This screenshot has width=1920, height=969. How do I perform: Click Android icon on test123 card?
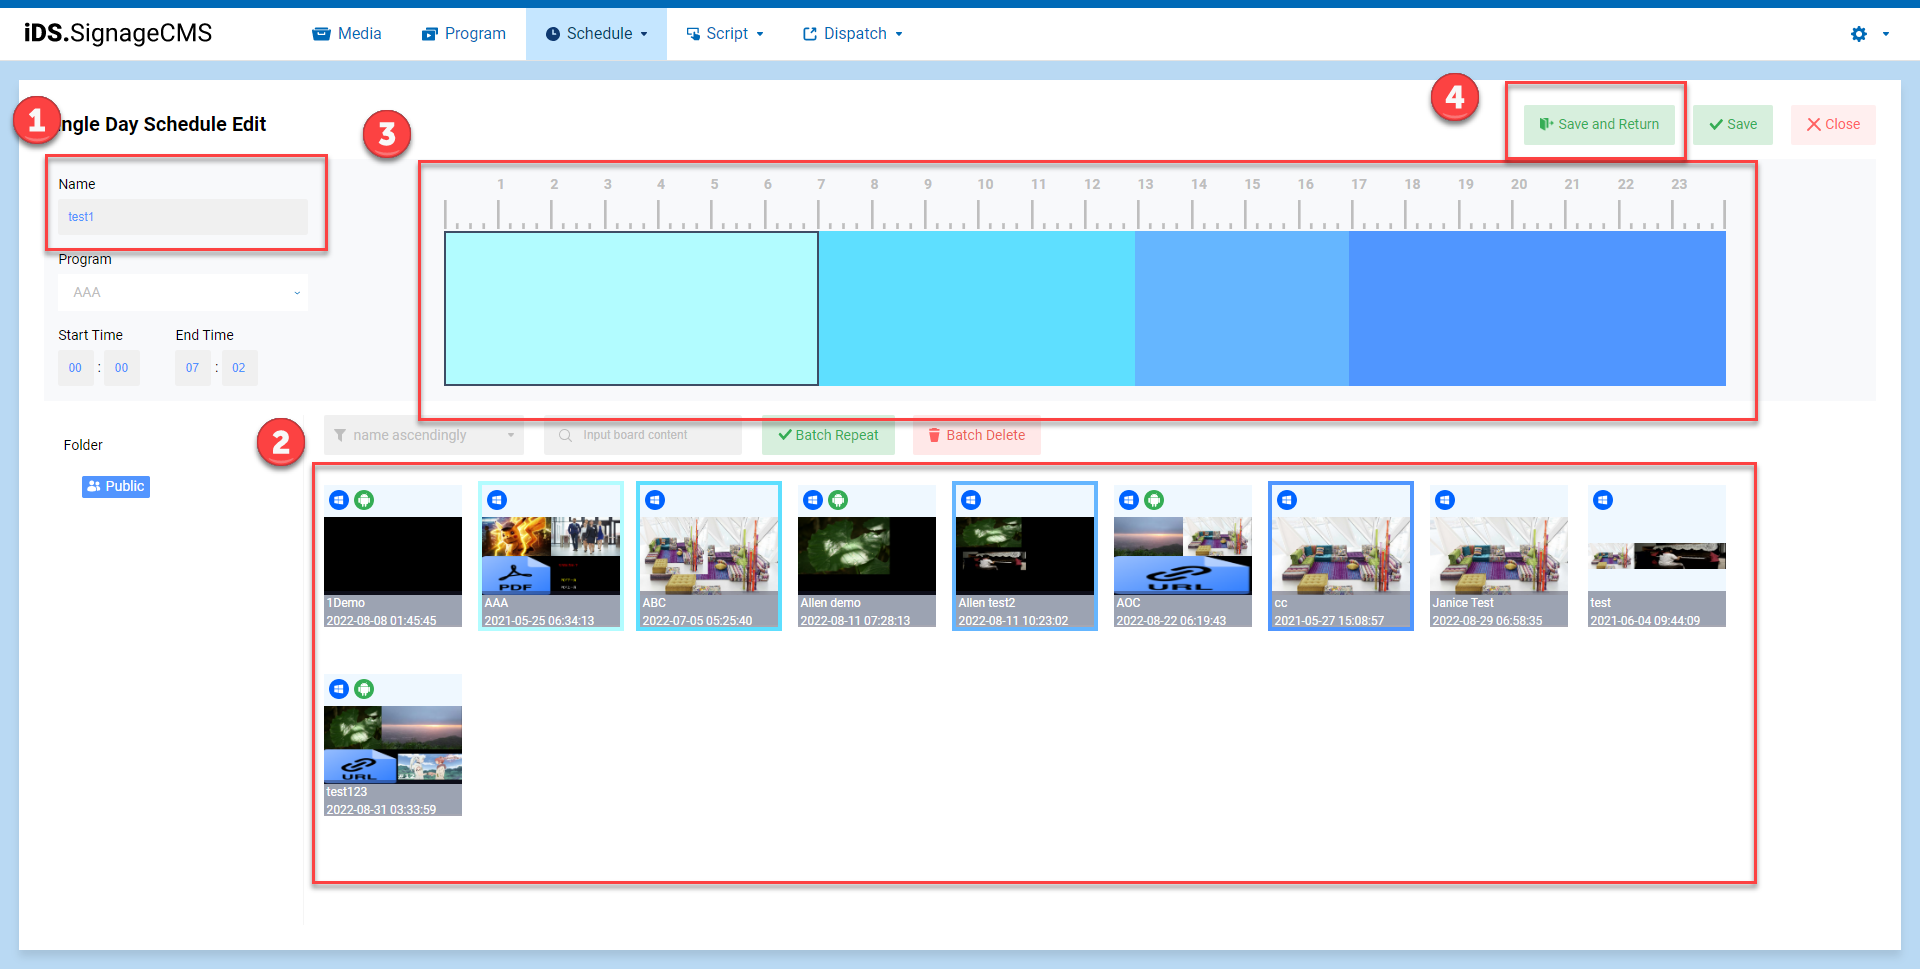point(364,689)
